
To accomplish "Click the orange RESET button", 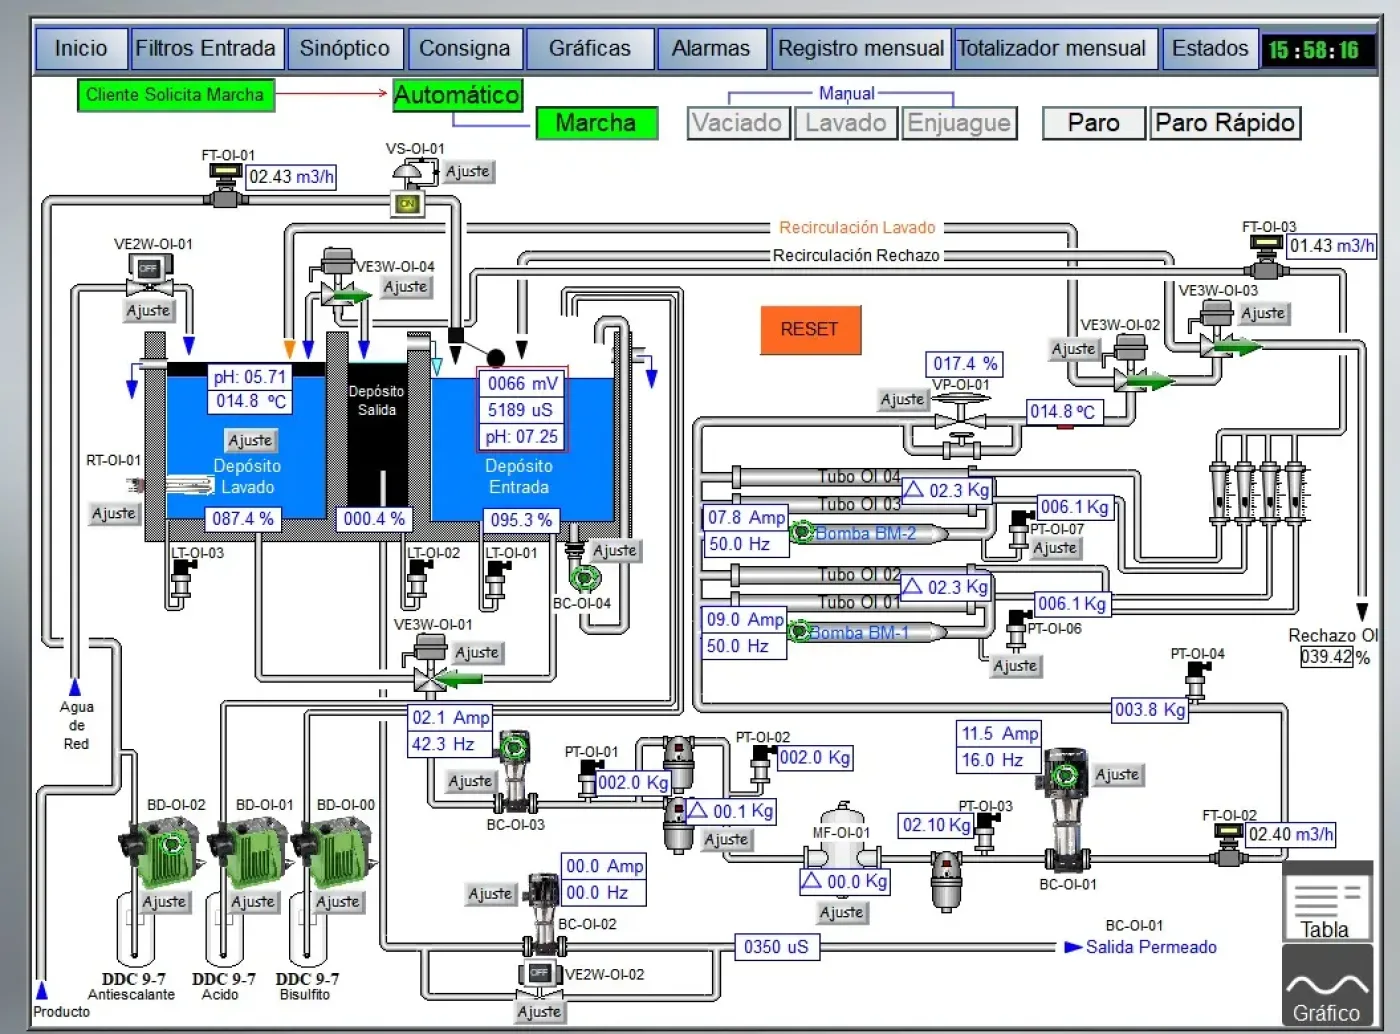I will tap(810, 329).
